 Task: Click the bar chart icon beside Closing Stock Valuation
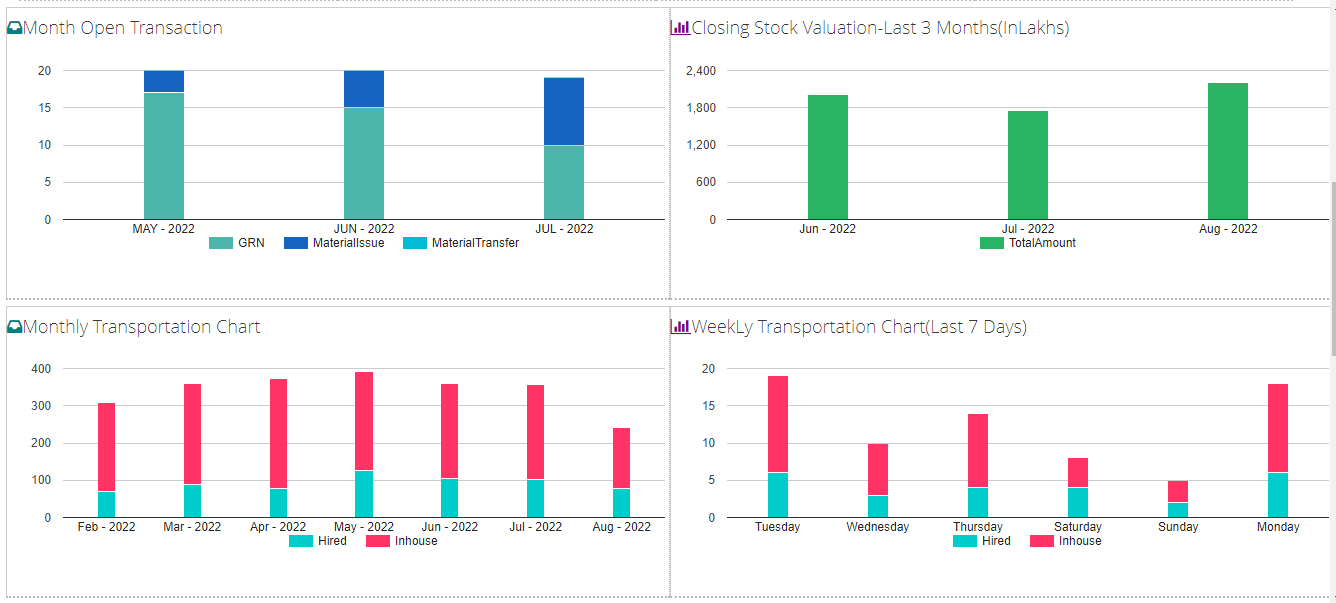(x=680, y=29)
